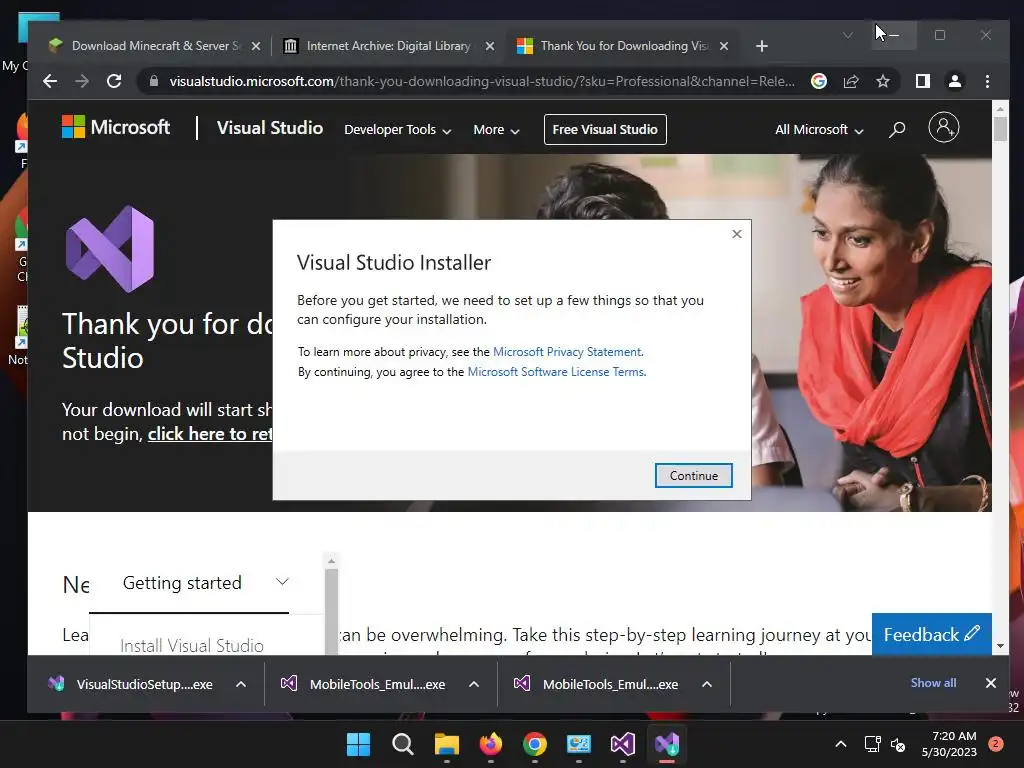Click the address bar URL
Image resolution: width=1024 pixels, height=768 pixels.
pos(482,81)
